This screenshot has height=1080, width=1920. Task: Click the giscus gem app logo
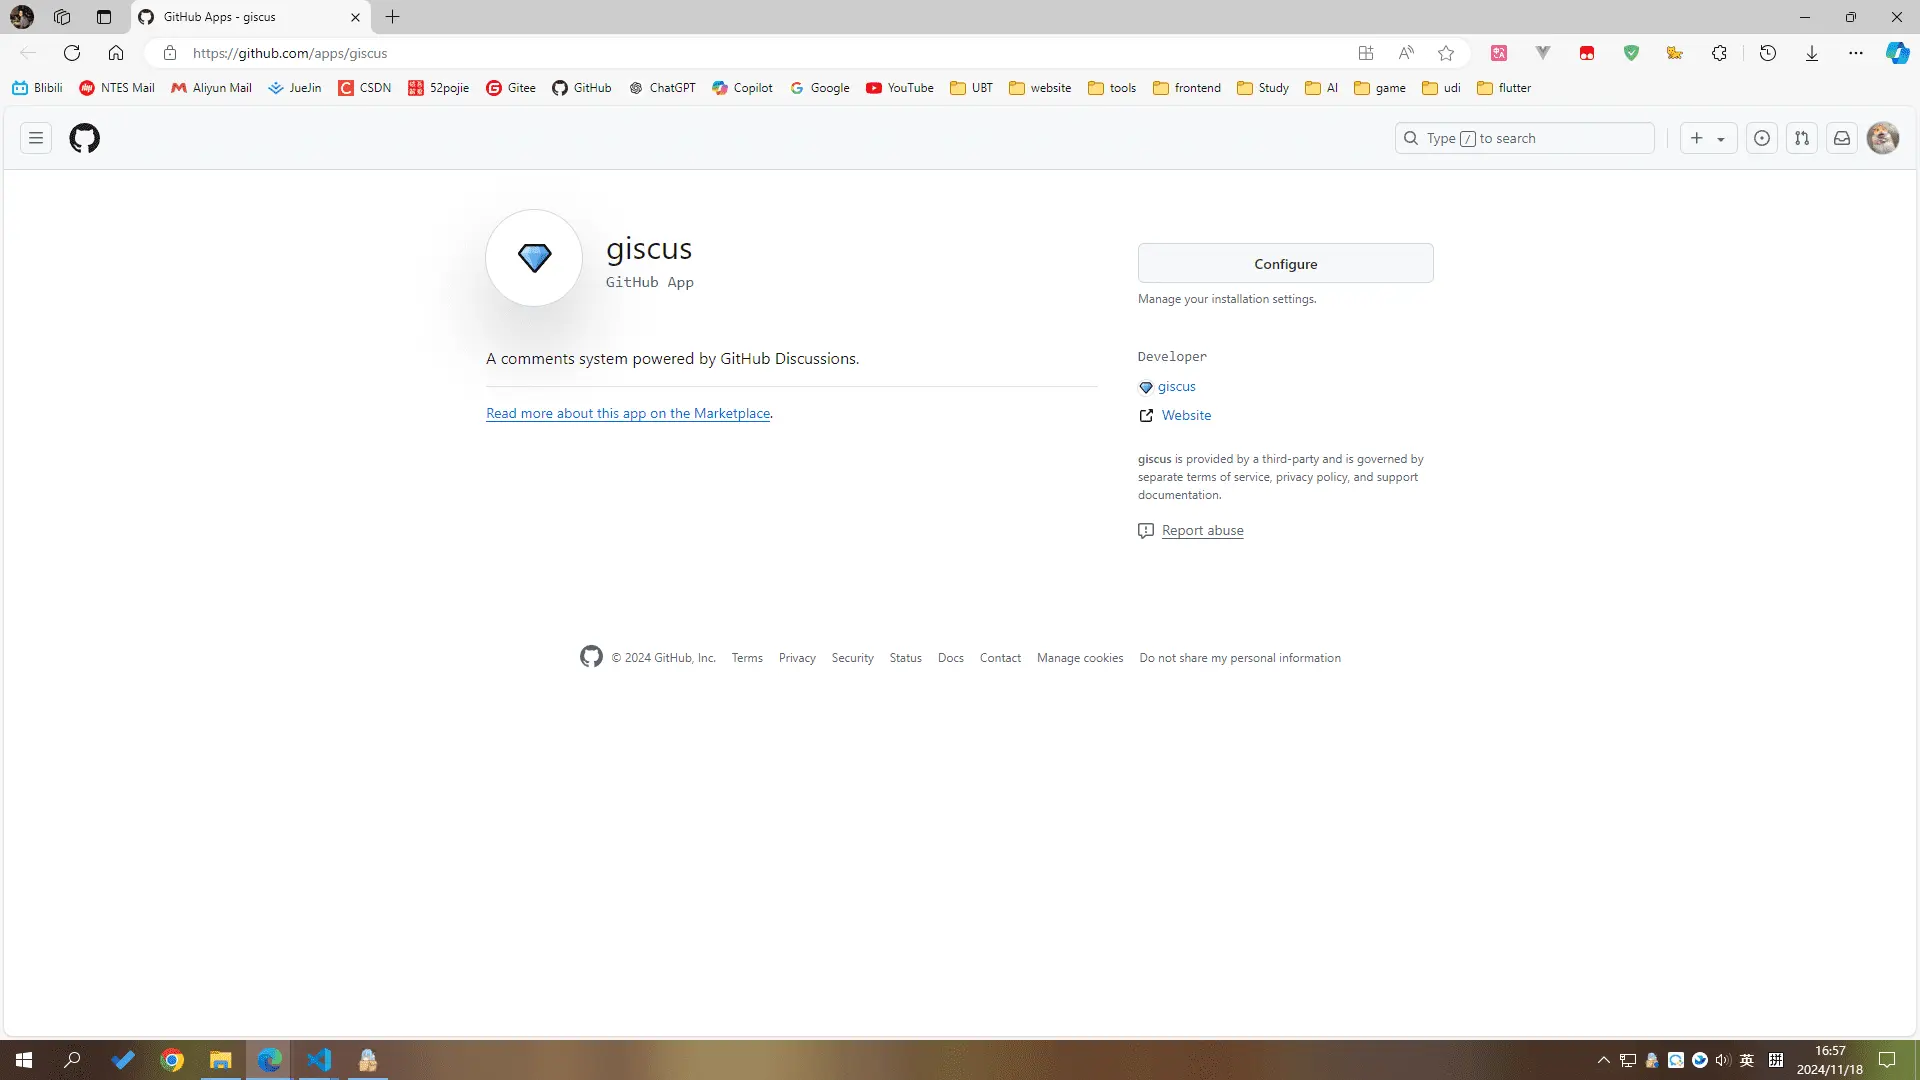(534, 258)
